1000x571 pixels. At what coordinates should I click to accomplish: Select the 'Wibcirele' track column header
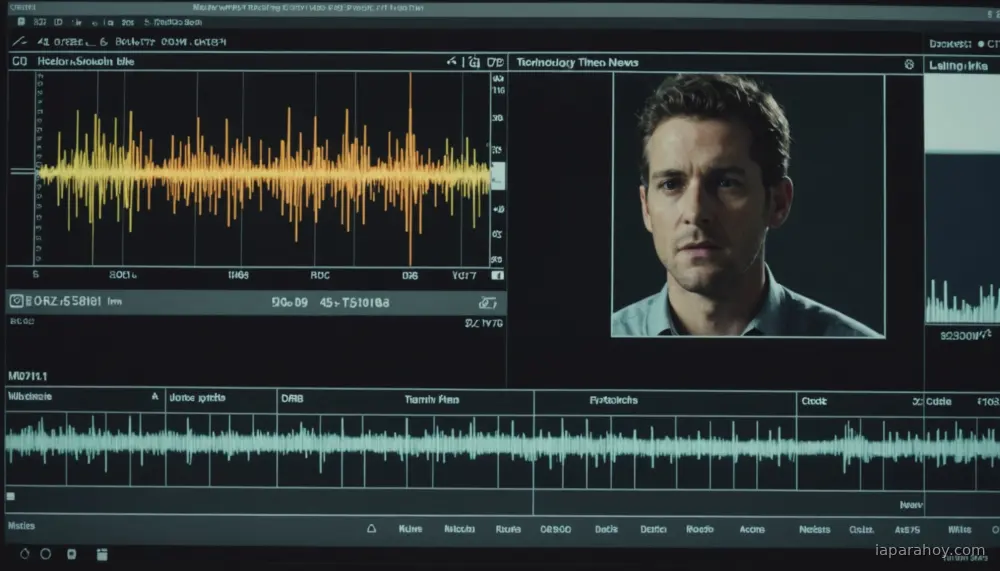pyautogui.click(x=29, y=397)
